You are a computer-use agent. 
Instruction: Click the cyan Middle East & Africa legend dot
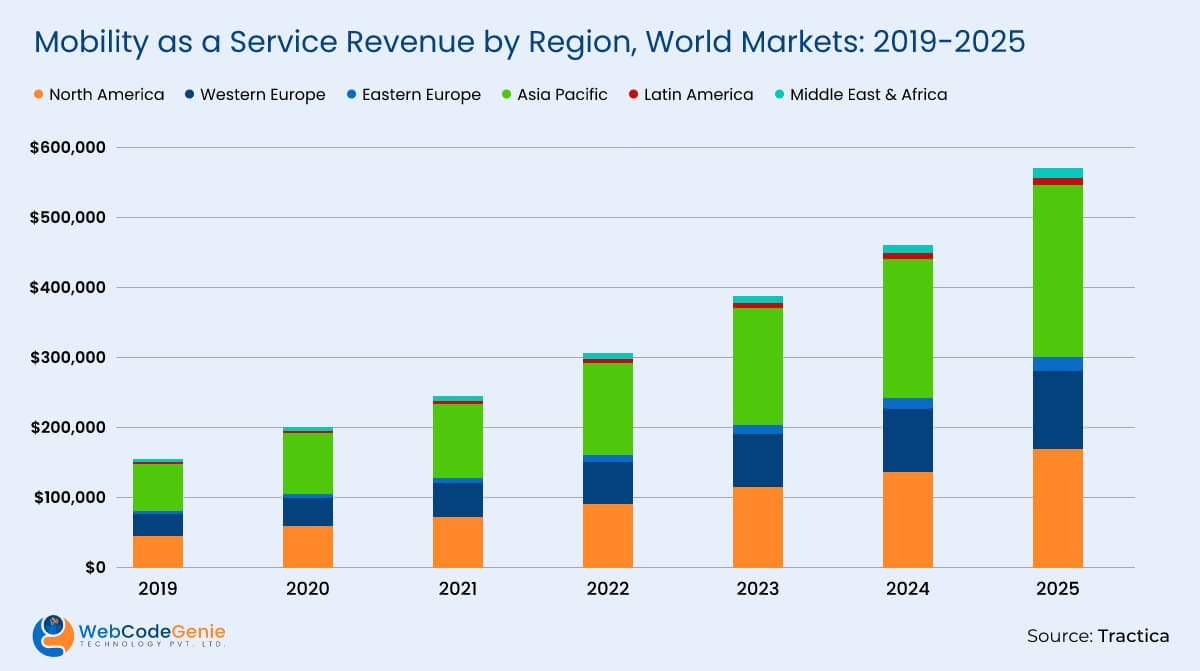click(780, 95)
